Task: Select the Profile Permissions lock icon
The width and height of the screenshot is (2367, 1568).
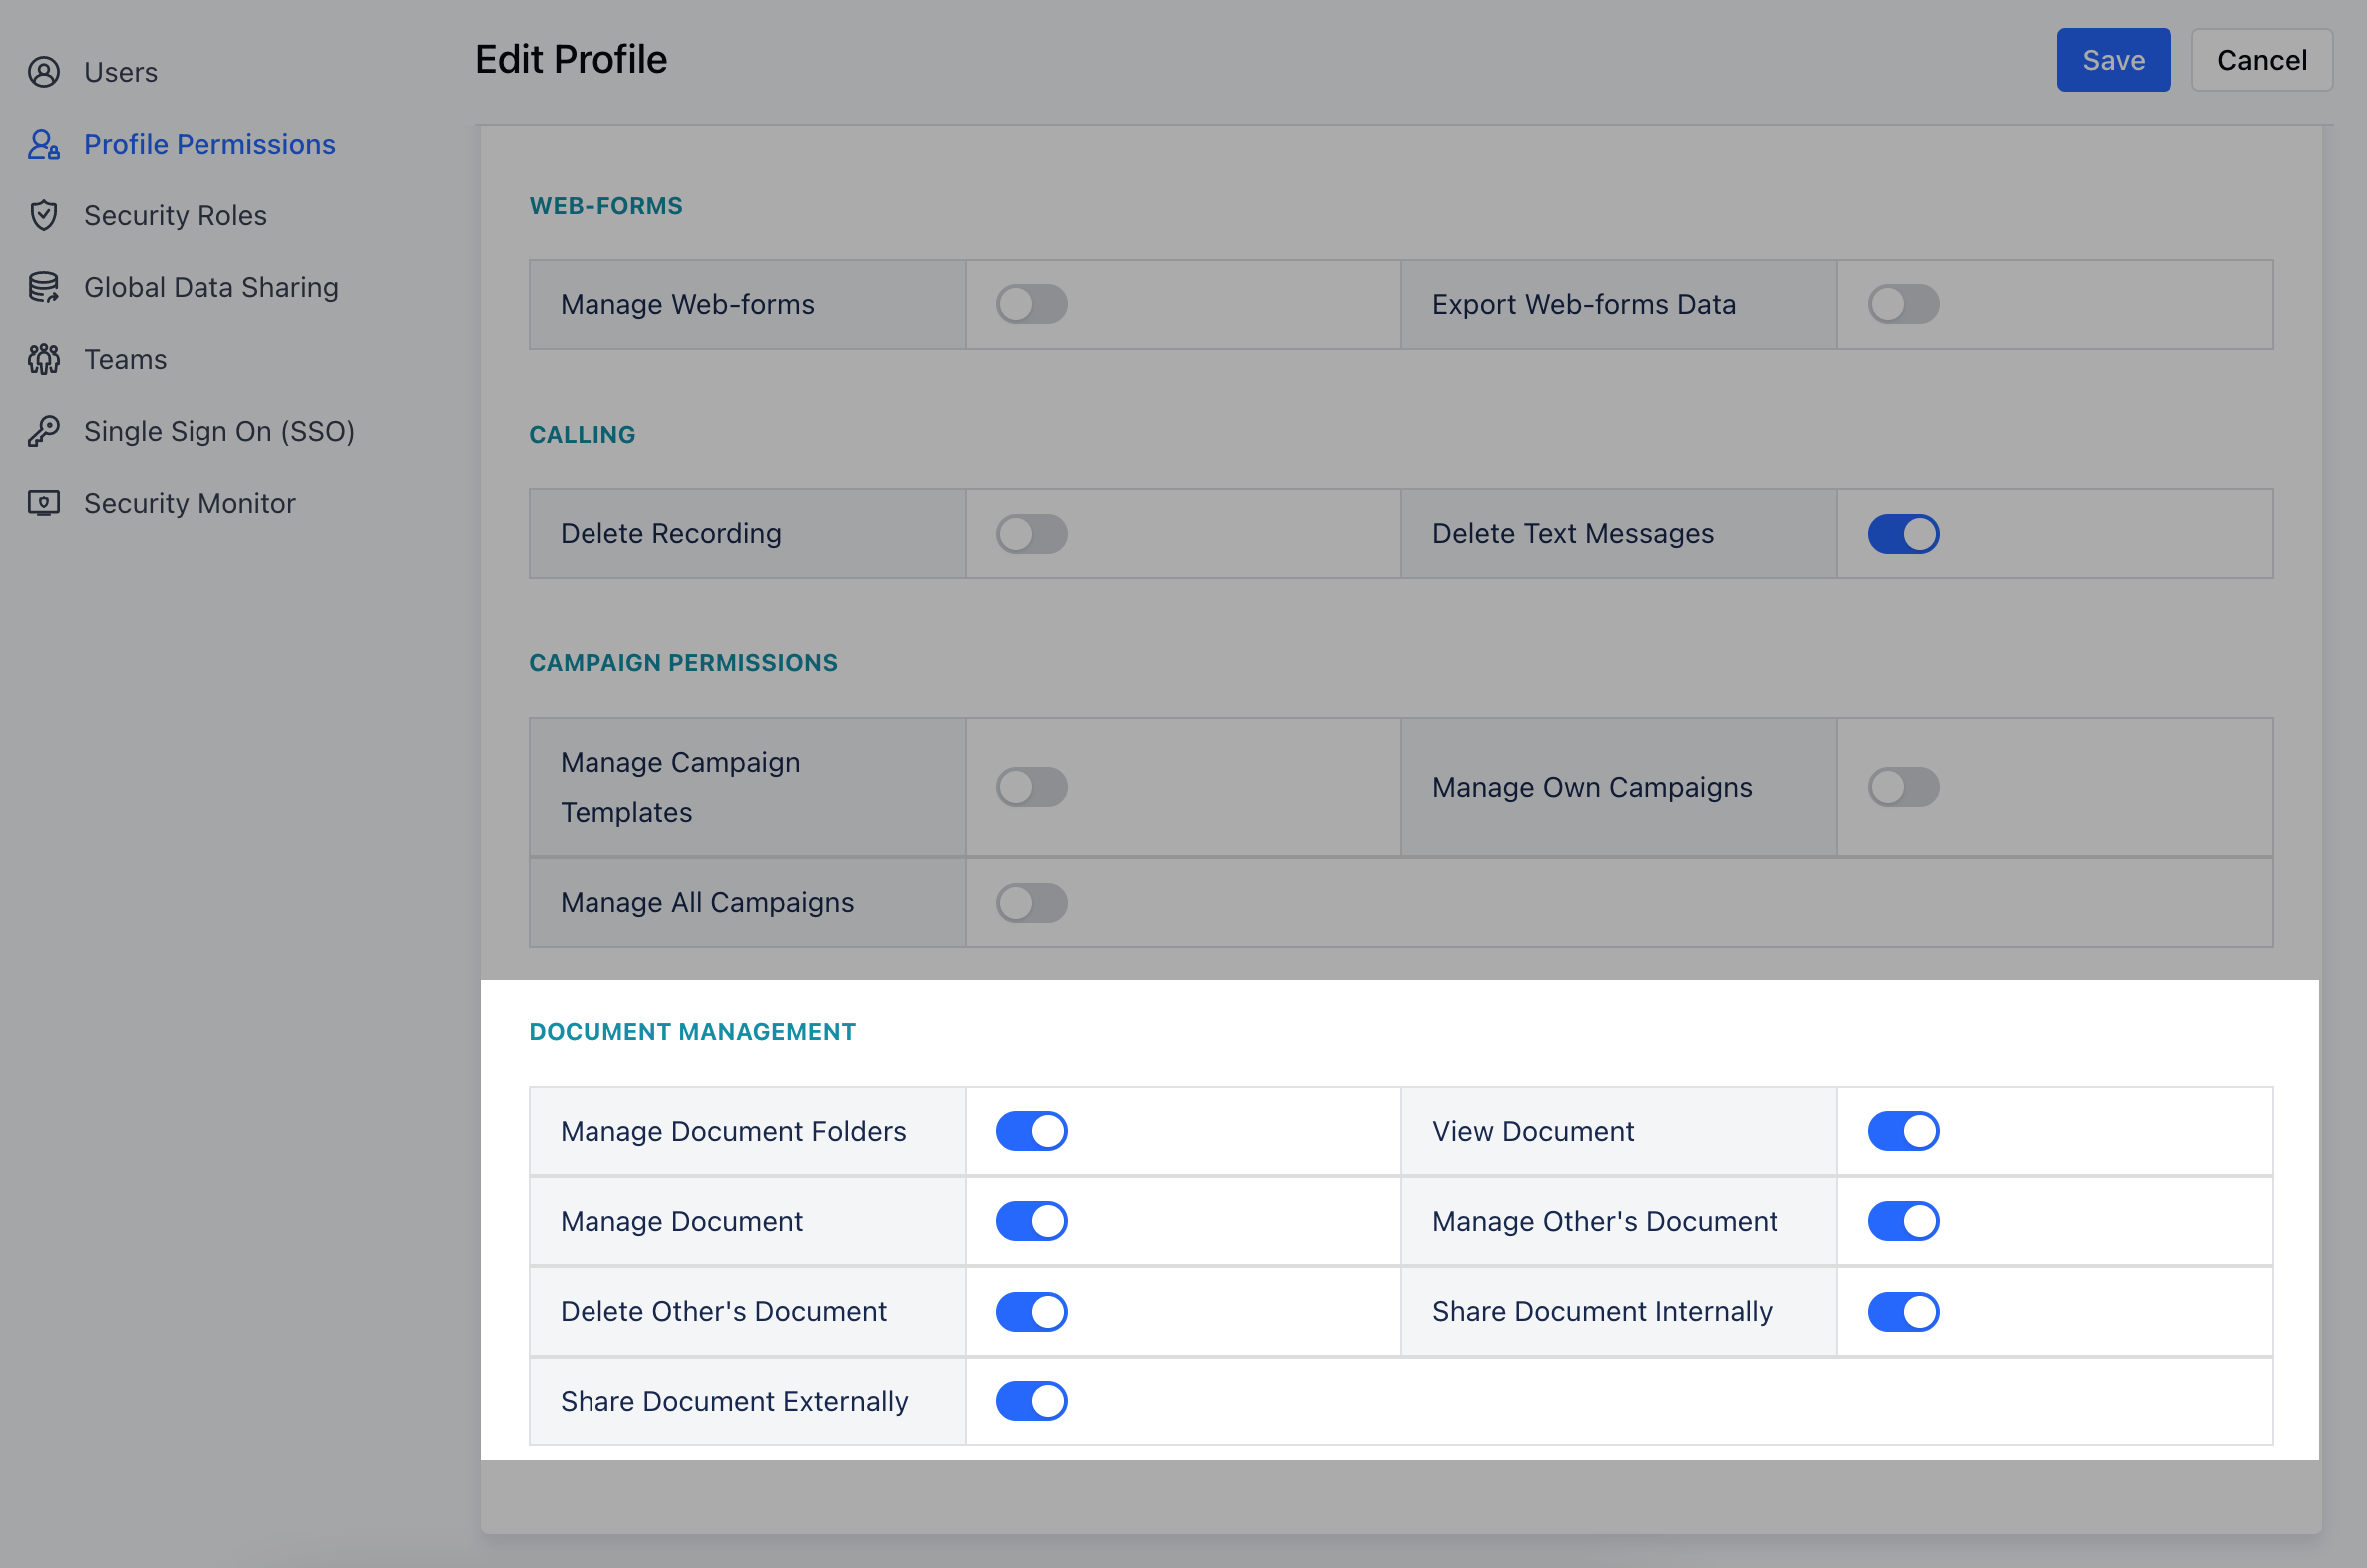Action: point(44,144)
